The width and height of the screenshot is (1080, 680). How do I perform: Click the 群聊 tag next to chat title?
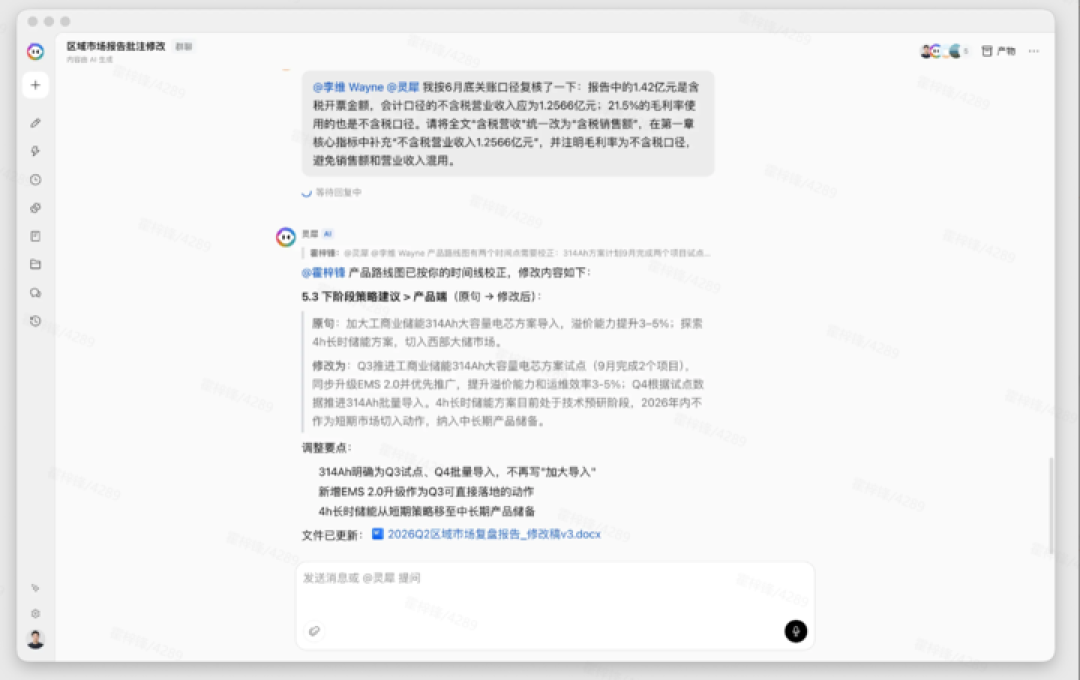tap(183, 47)
